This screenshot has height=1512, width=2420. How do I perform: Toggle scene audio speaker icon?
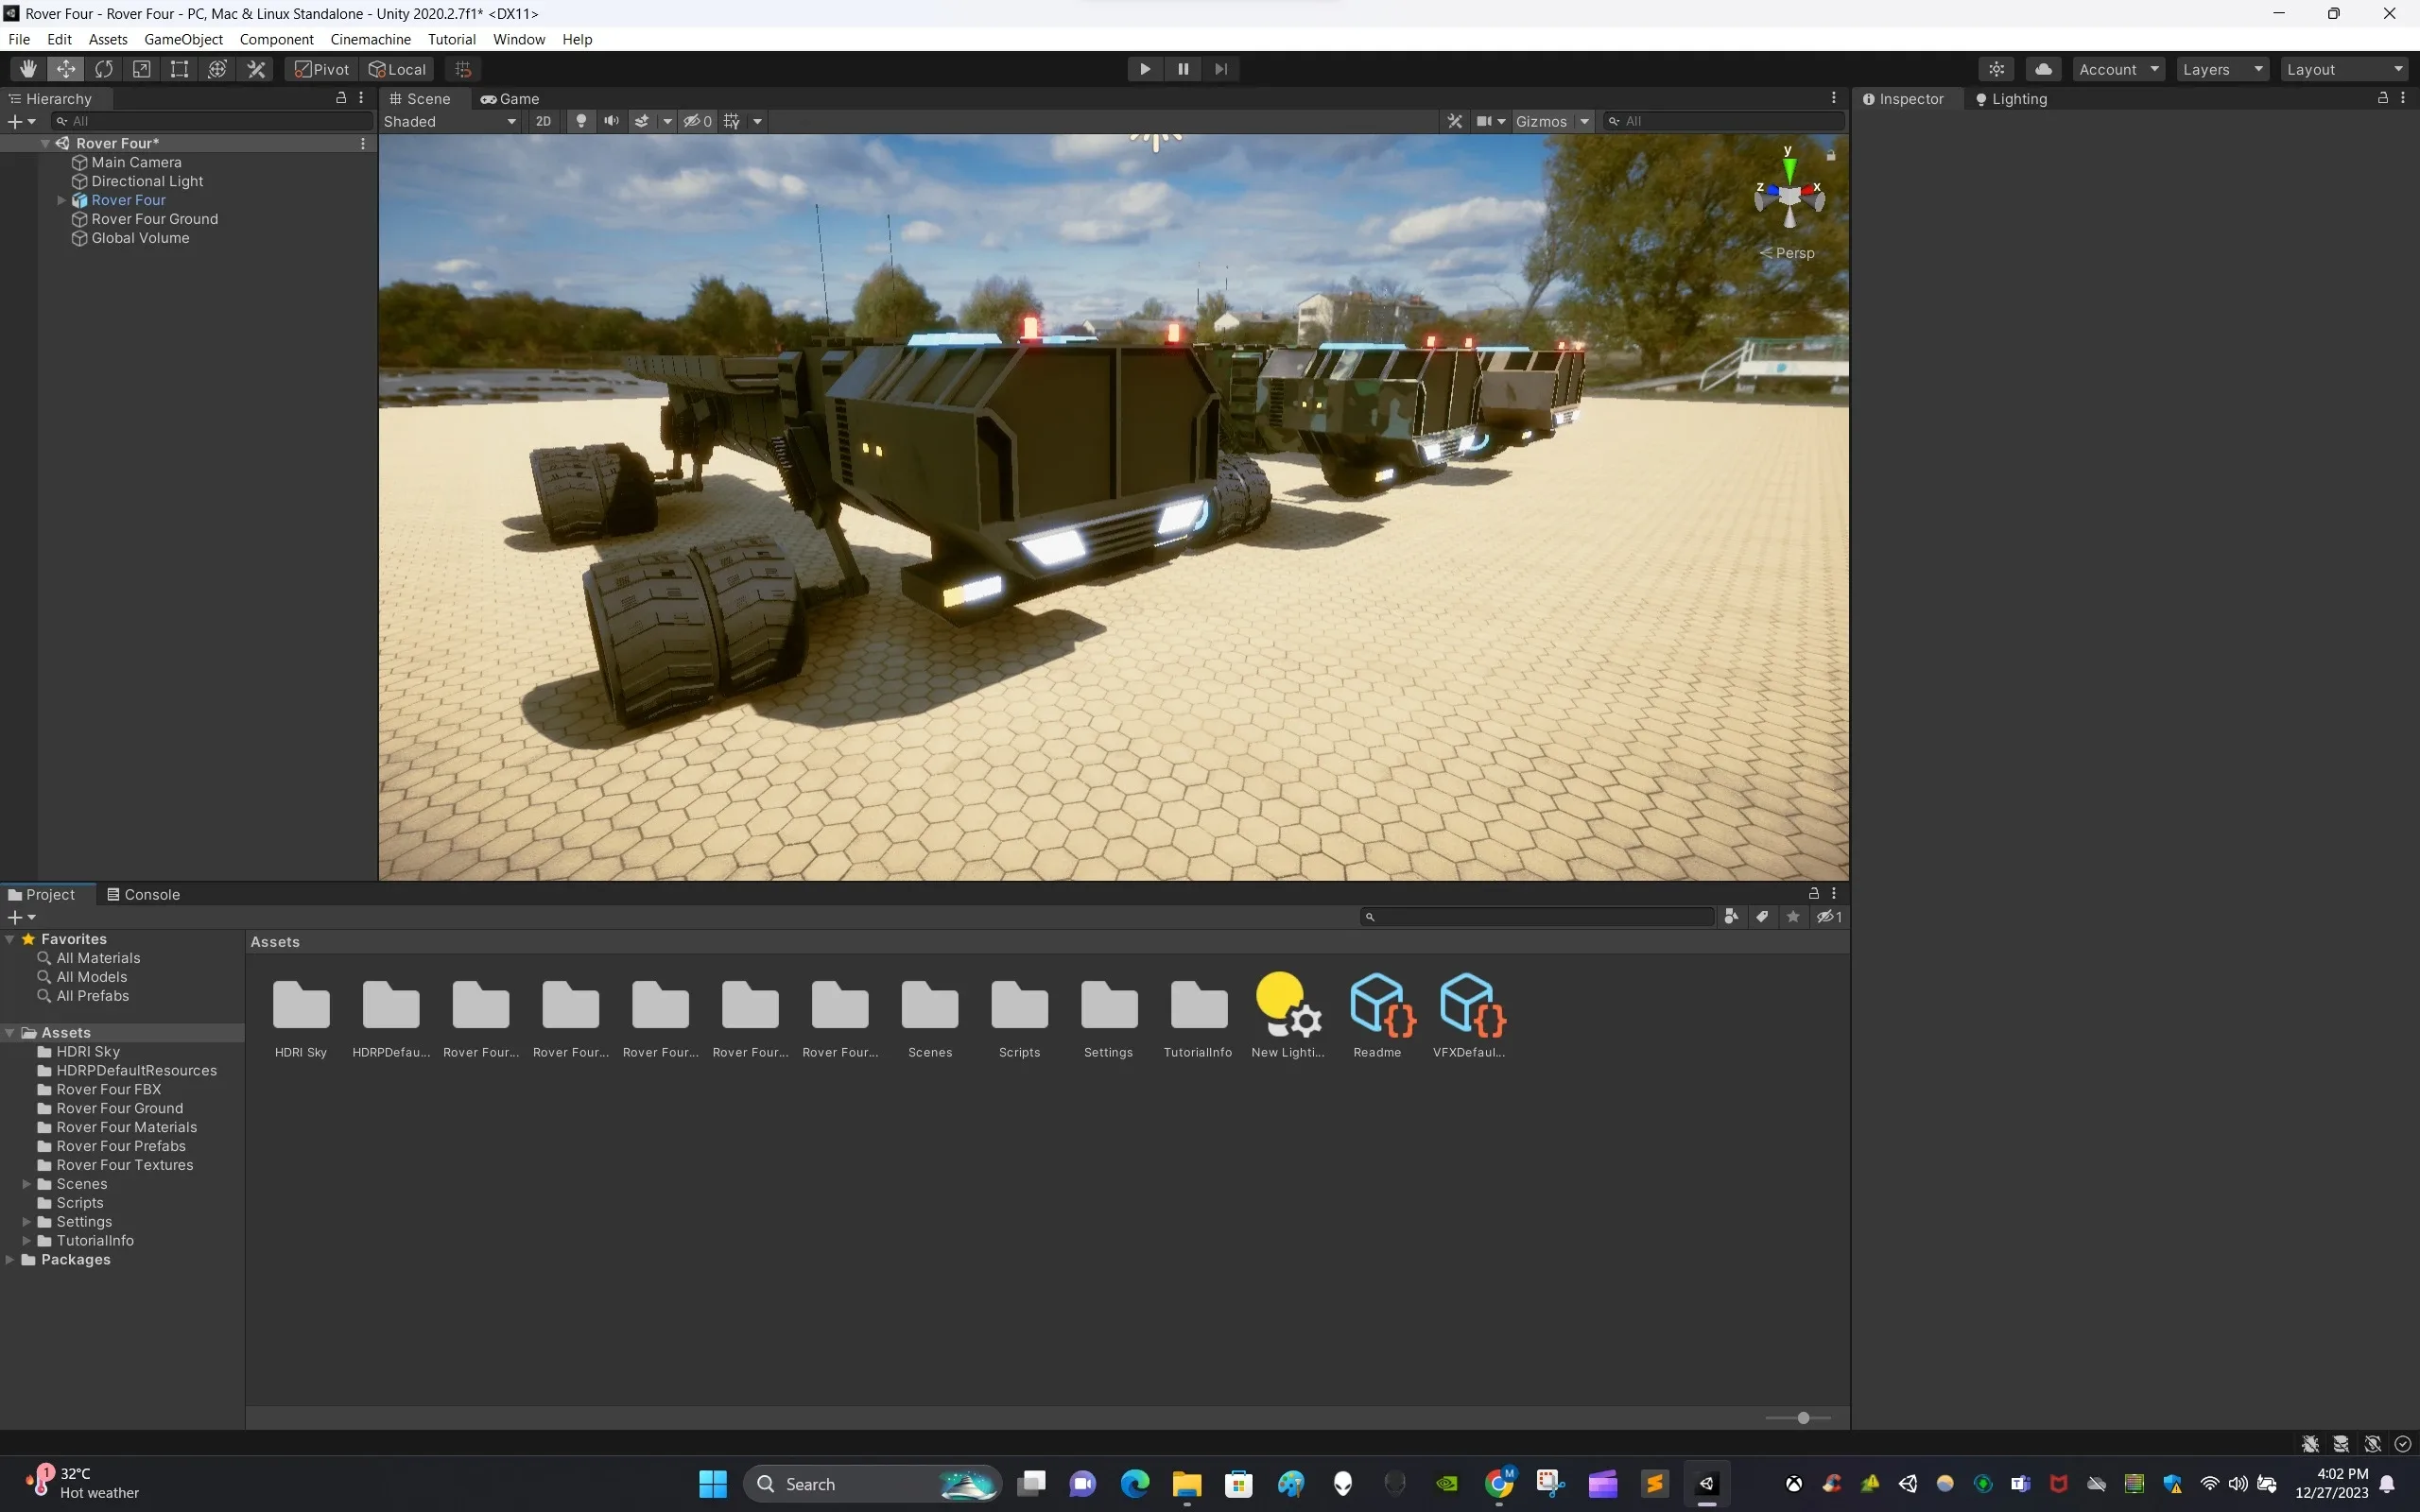[x=611, y=121]
